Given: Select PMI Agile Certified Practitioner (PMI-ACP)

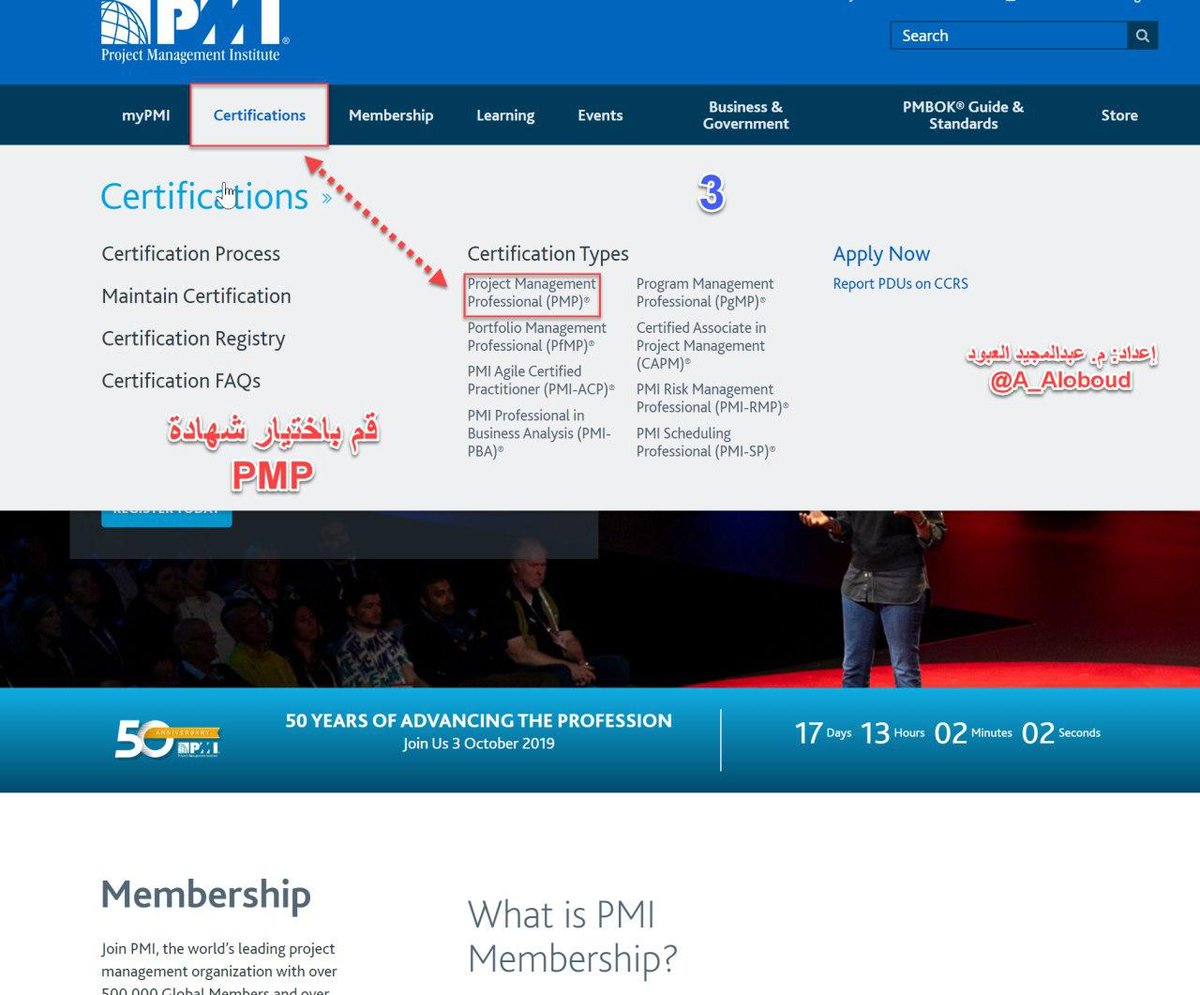Looking at the screenshot, I should (541, 380).
